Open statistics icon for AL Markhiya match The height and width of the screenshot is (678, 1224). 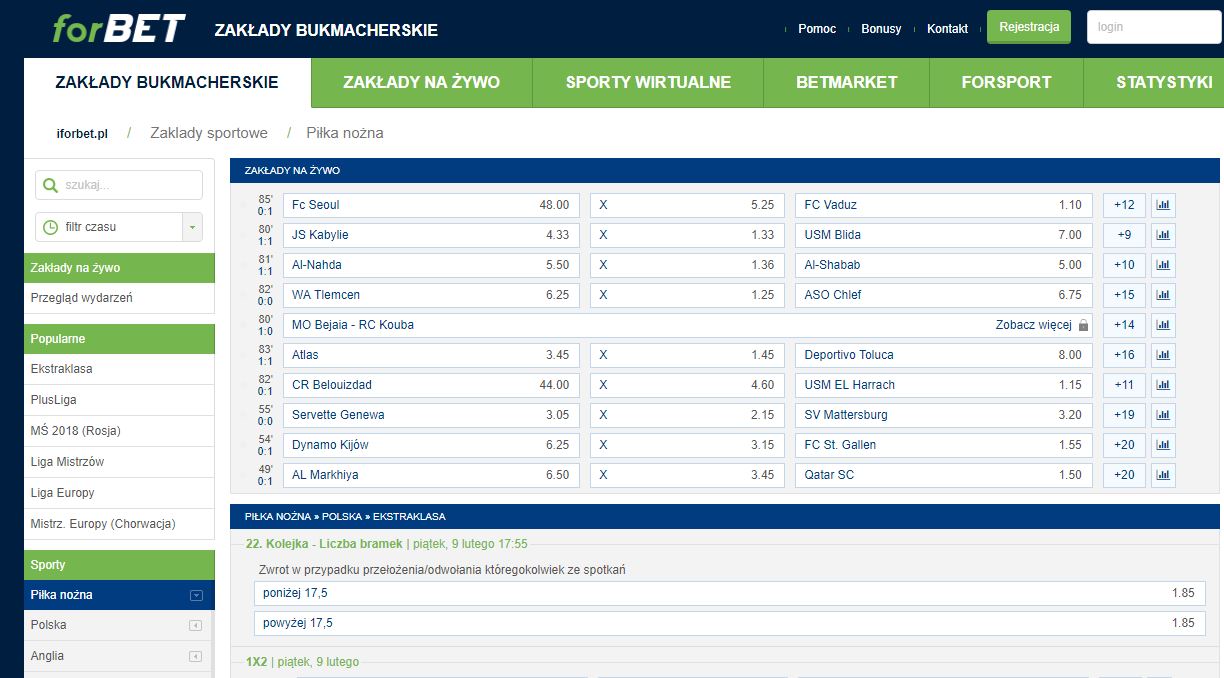click(1163, 475)
